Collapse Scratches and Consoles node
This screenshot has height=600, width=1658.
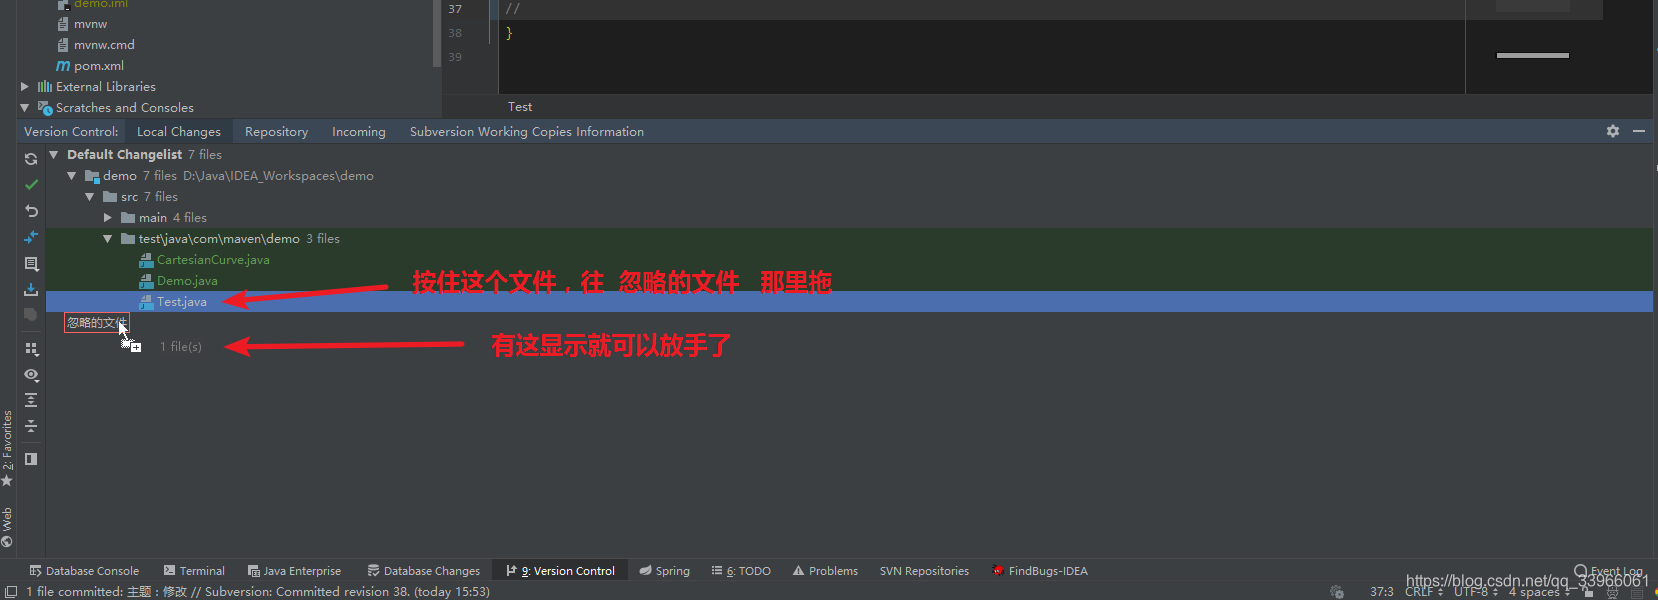click(25, 108)
